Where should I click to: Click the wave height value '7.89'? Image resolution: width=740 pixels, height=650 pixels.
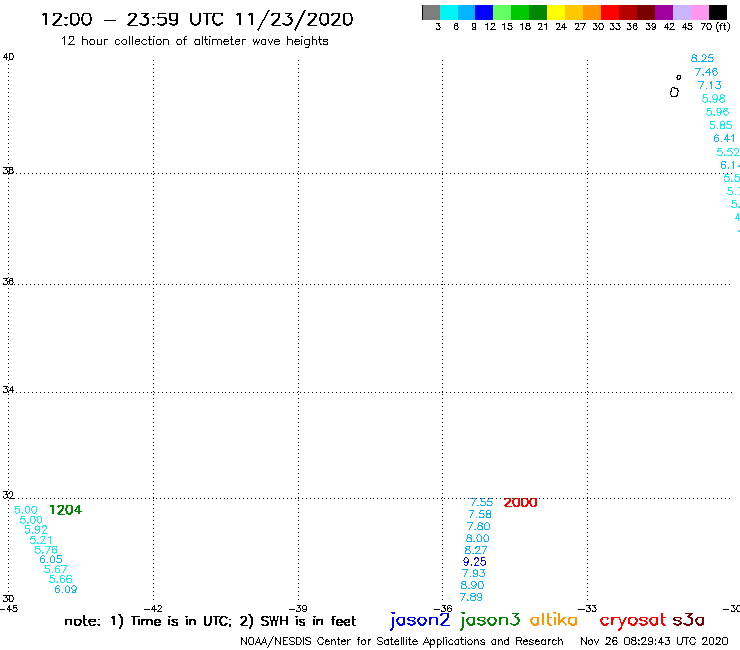point(471,597)
